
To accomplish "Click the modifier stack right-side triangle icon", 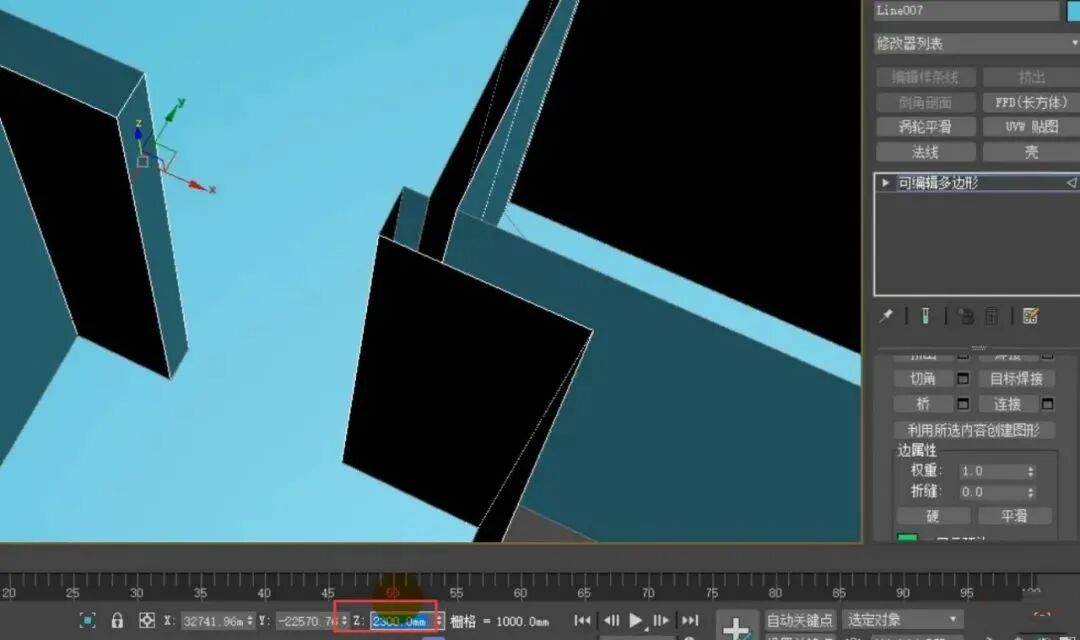I will [1072, 183].
